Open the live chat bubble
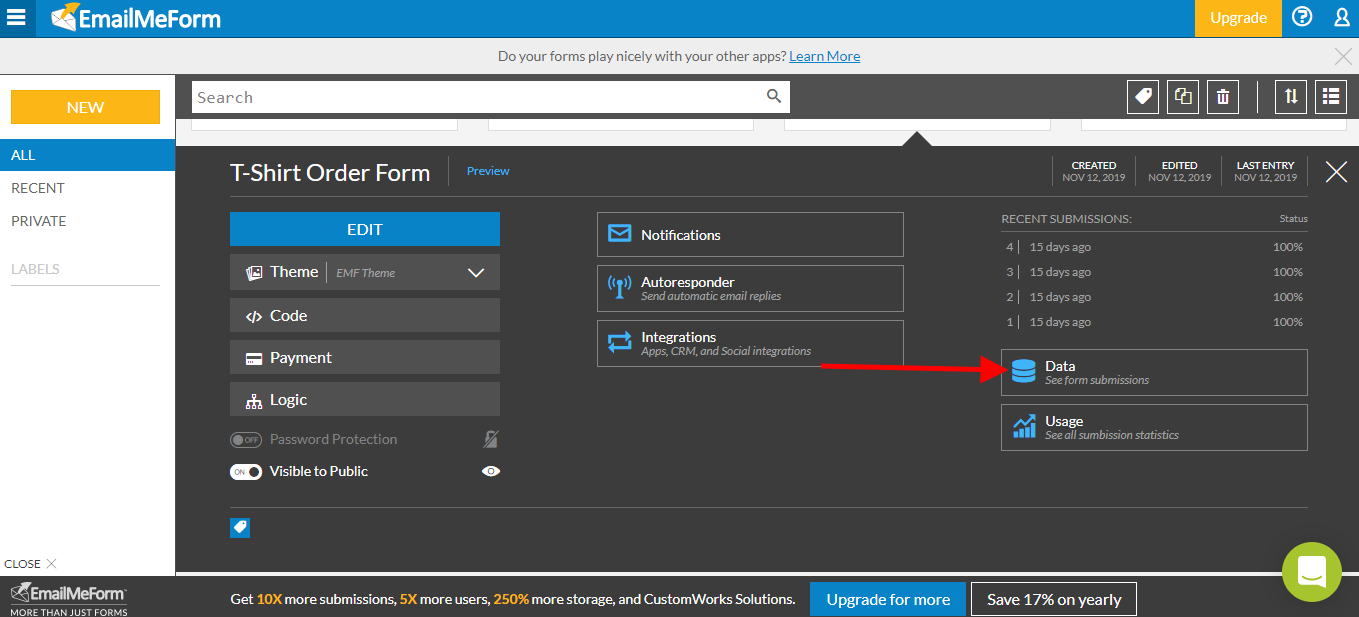Viewport: 1359px width, 617px height. (1311, 572)
